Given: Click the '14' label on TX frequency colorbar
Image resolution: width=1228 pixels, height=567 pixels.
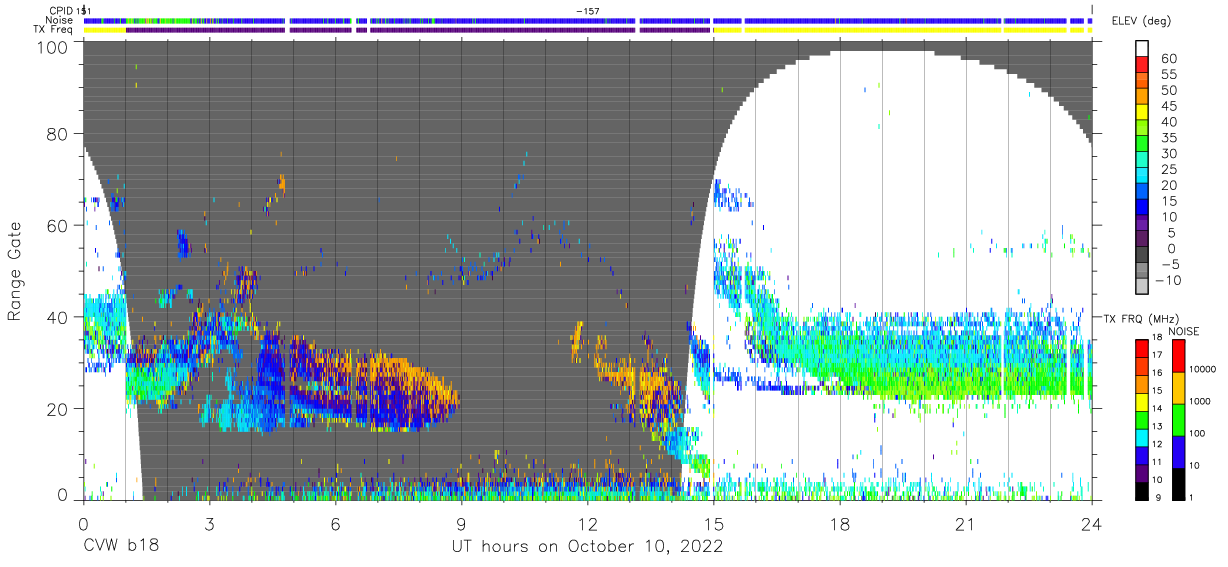Looking at the screenshot, I should coord(1157,408).
